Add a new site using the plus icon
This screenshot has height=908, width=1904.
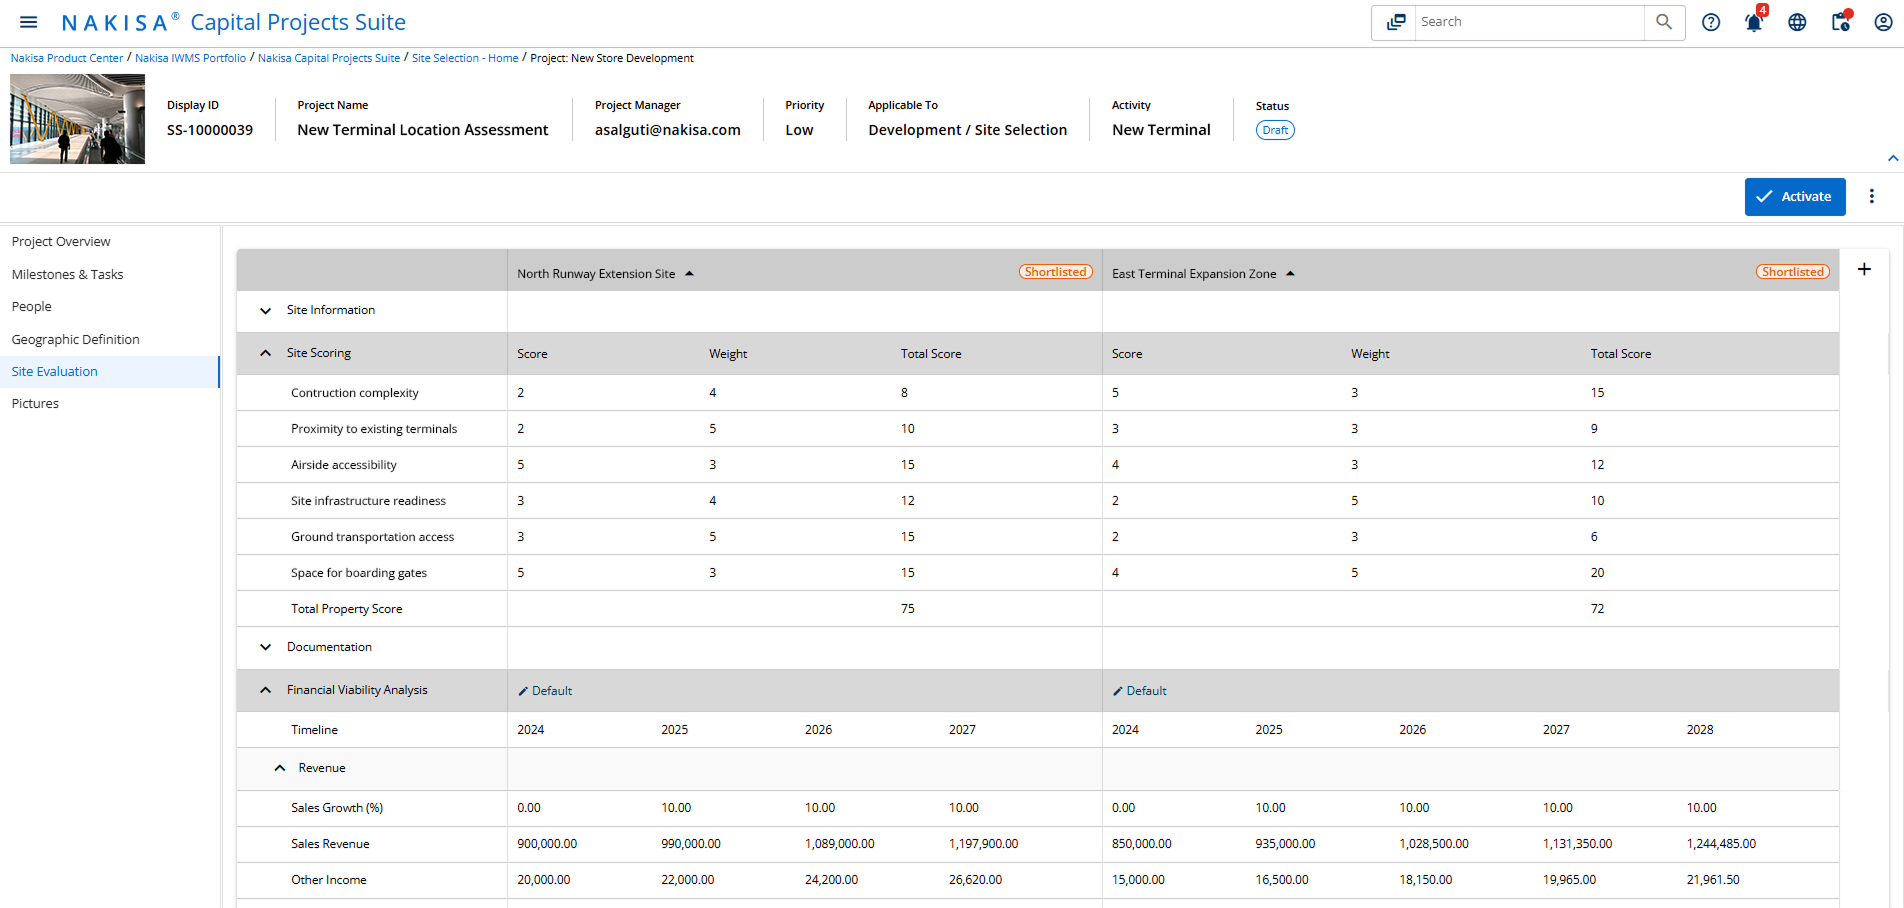[x=1864, y=269]
